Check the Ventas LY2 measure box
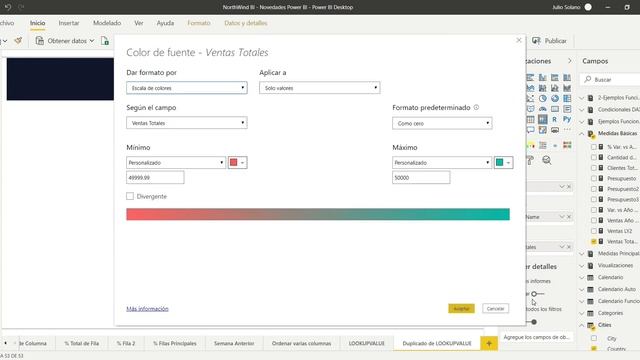640x360 pixels. pos(594,231)
